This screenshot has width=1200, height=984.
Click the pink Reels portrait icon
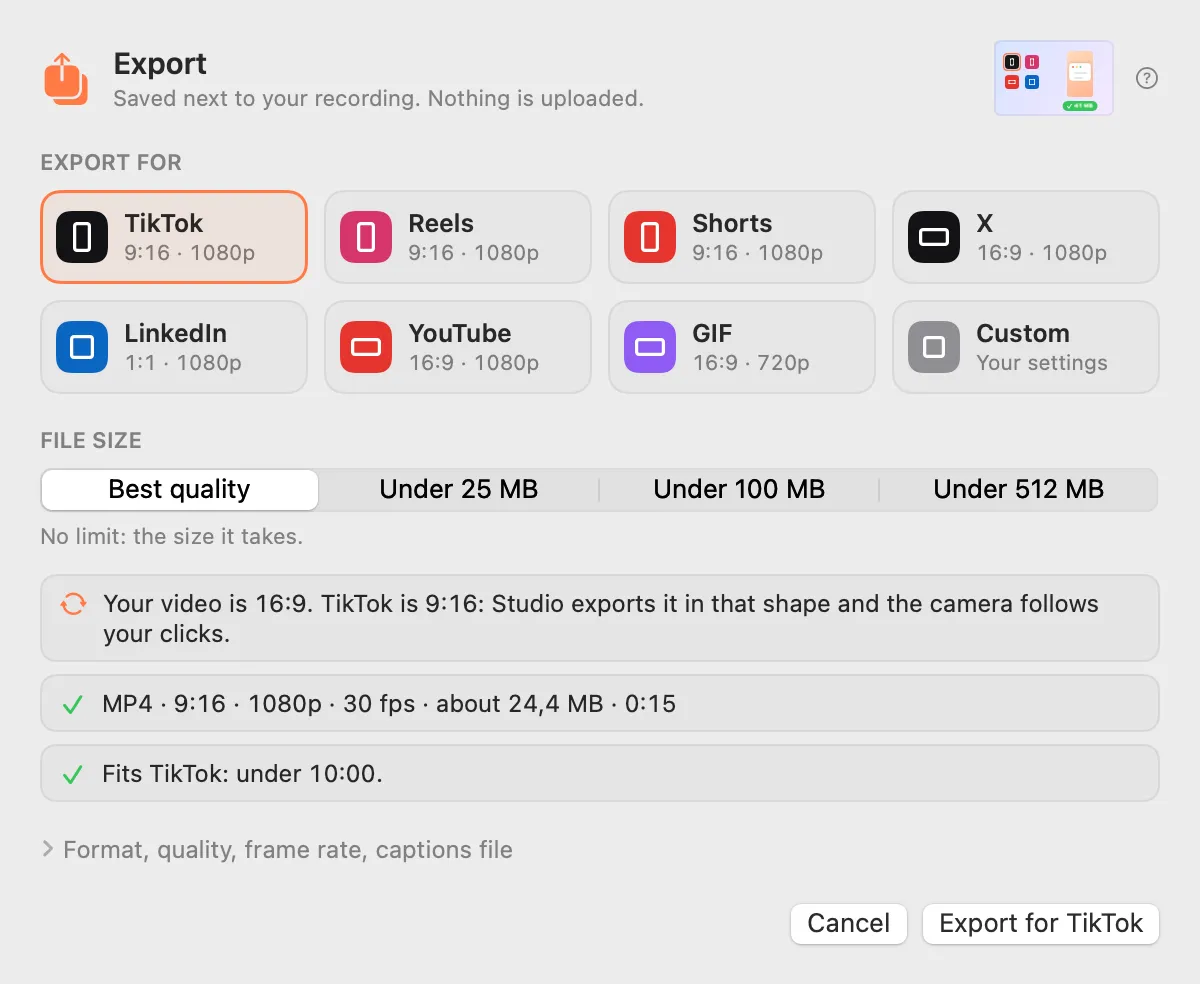tap(366, 237)
